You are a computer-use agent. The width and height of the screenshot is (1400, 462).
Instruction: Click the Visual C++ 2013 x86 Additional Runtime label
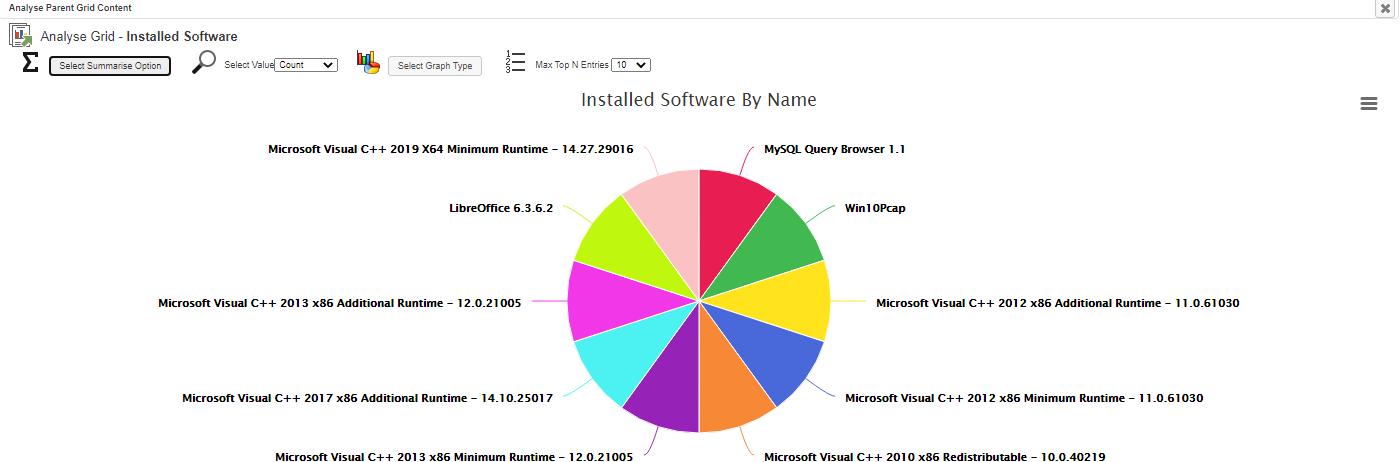point(340,303)
